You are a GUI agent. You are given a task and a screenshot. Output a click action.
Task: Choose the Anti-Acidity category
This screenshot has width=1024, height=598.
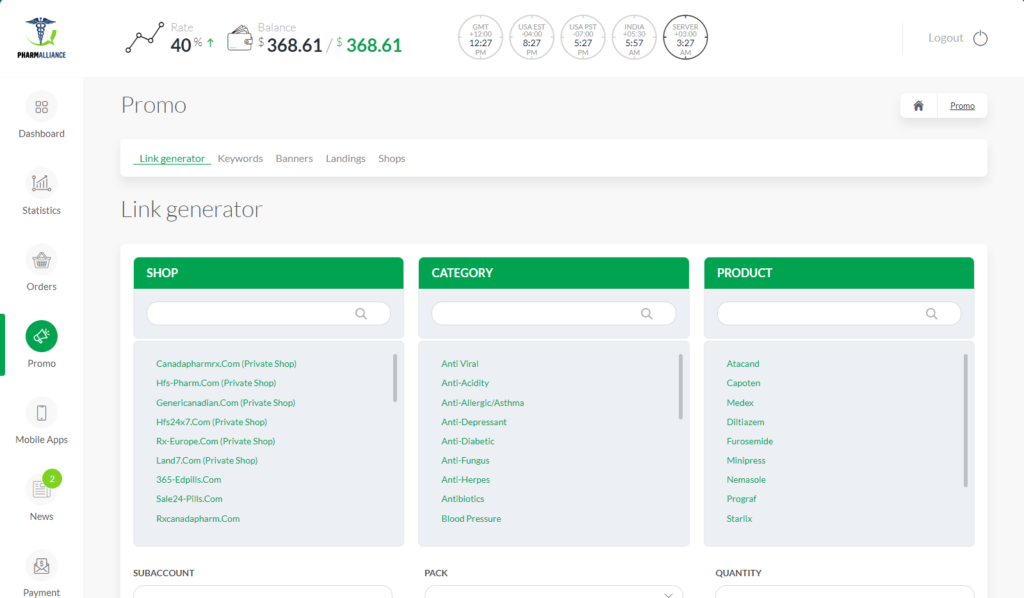coord(465,383)
